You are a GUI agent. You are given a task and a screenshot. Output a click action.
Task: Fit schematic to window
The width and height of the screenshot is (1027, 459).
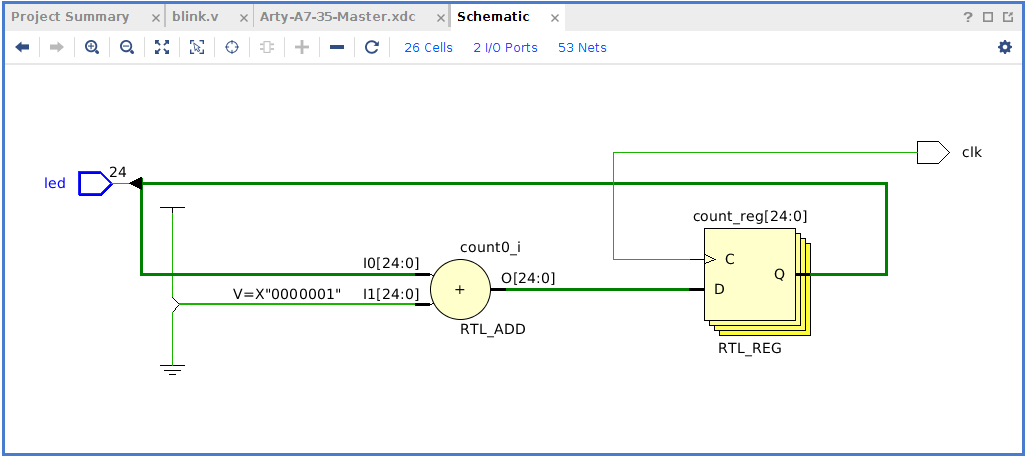point(162,47)
